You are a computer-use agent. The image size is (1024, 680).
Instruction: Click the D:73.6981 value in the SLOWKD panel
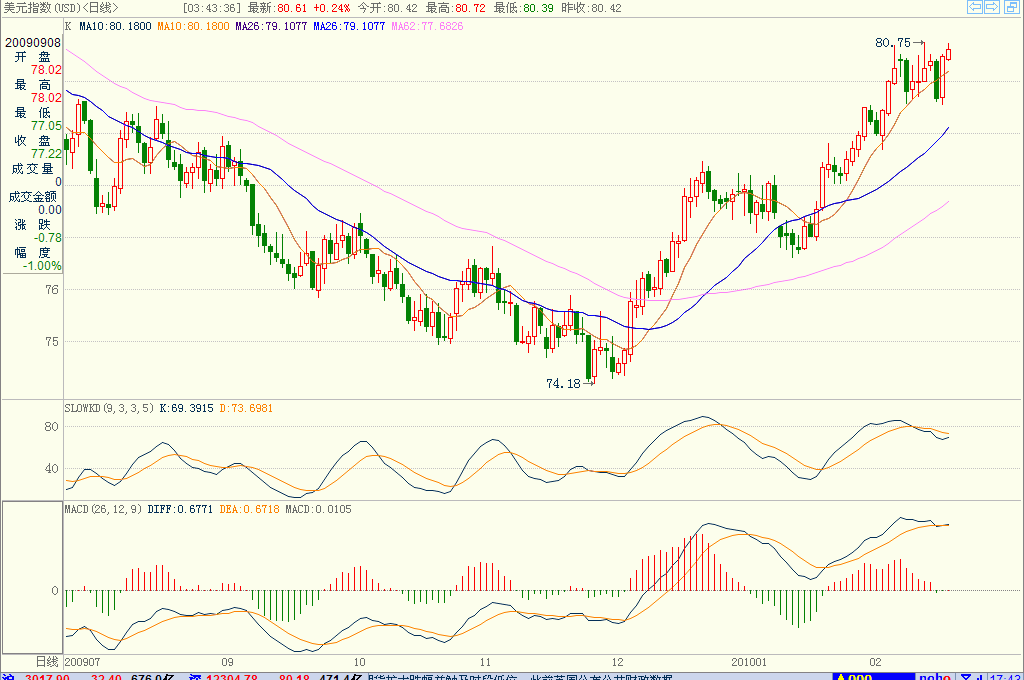click(246, 408)
